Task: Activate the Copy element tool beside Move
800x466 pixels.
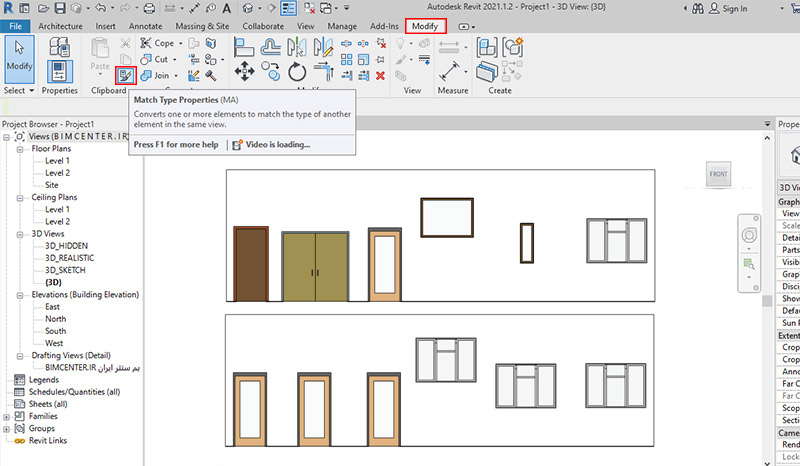Action: (270, 71)
